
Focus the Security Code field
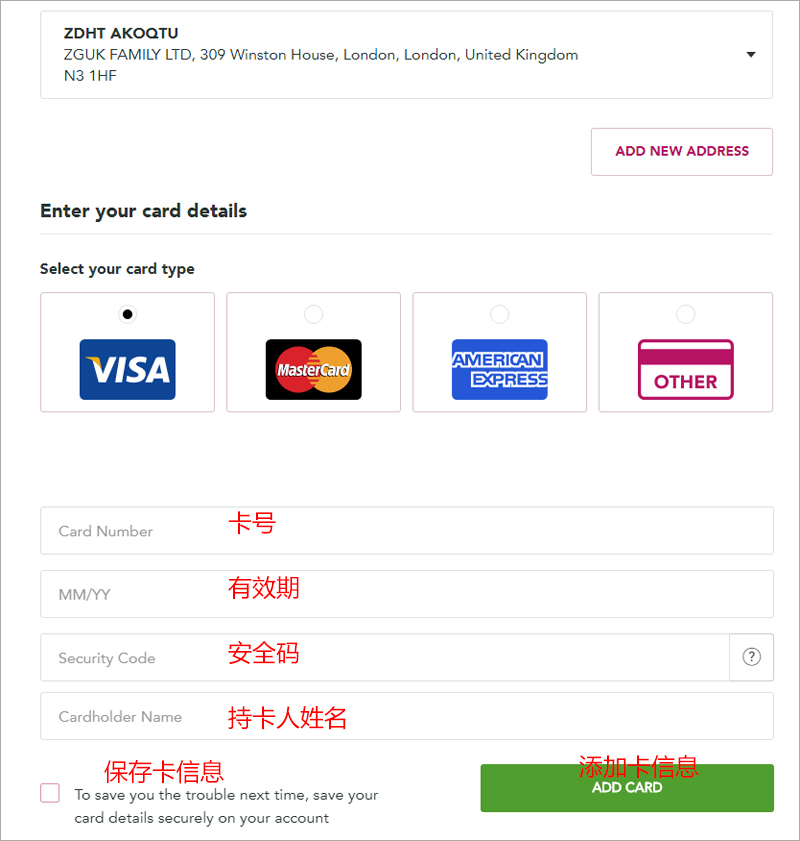click(385, 657)
